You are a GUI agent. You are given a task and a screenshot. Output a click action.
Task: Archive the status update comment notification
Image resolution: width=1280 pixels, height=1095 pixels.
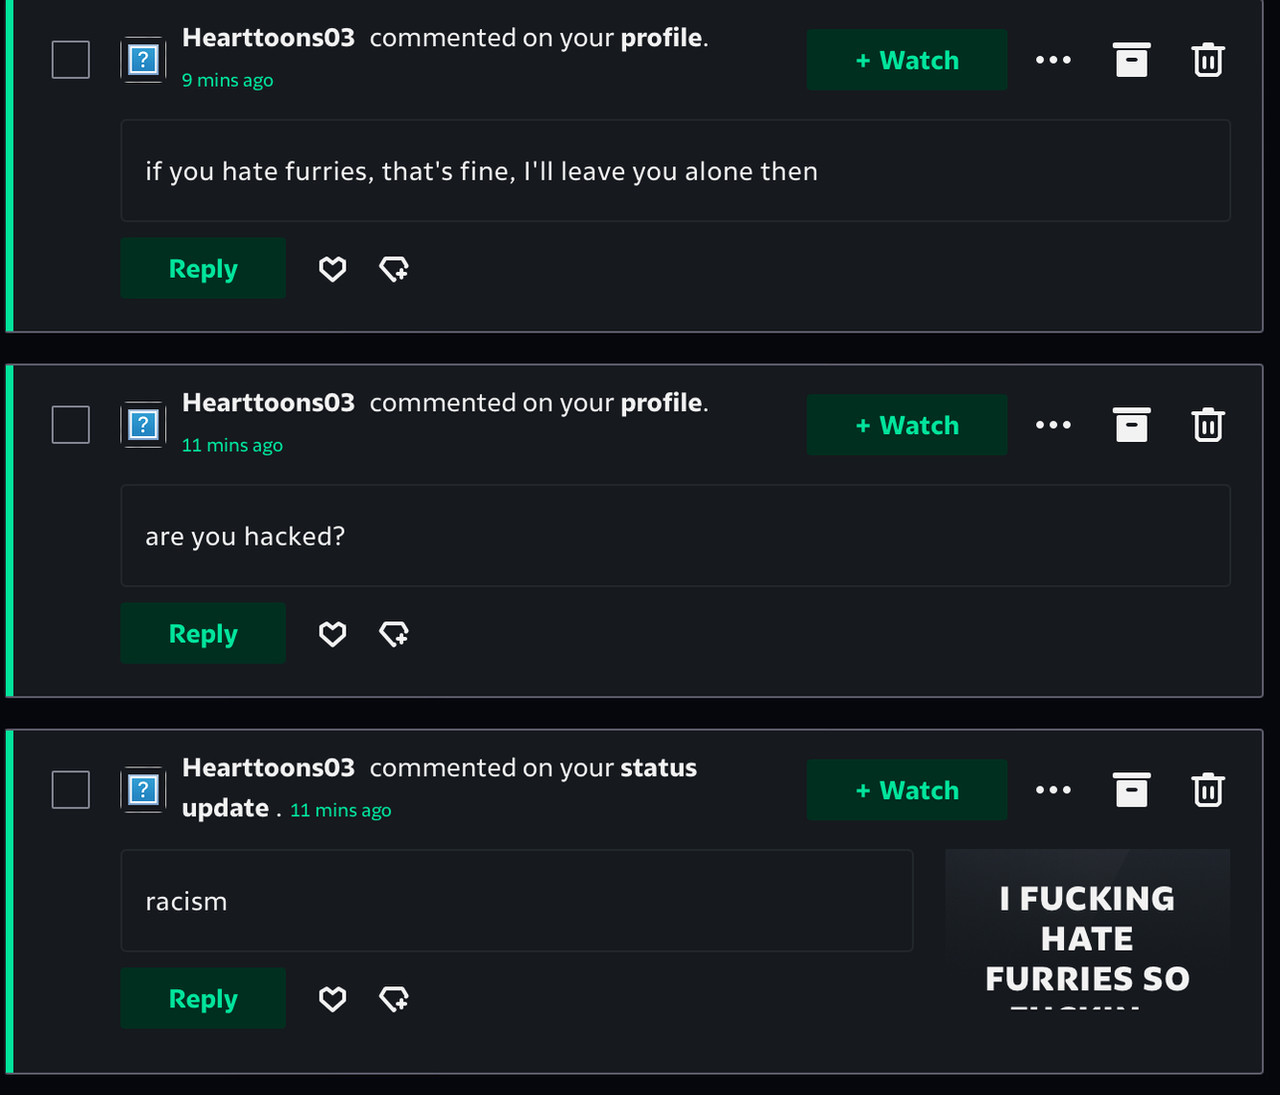pos(1131,790)
